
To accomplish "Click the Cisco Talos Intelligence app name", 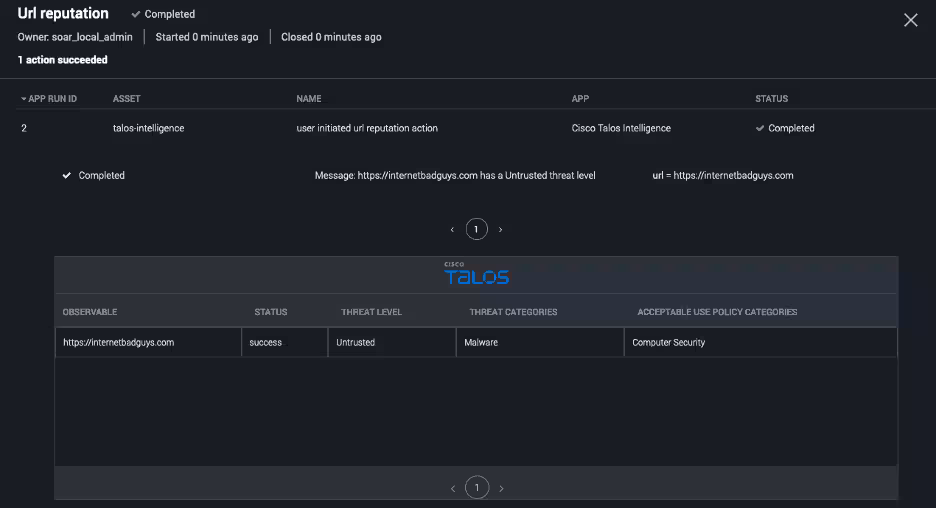I will (x=620, y=128).
